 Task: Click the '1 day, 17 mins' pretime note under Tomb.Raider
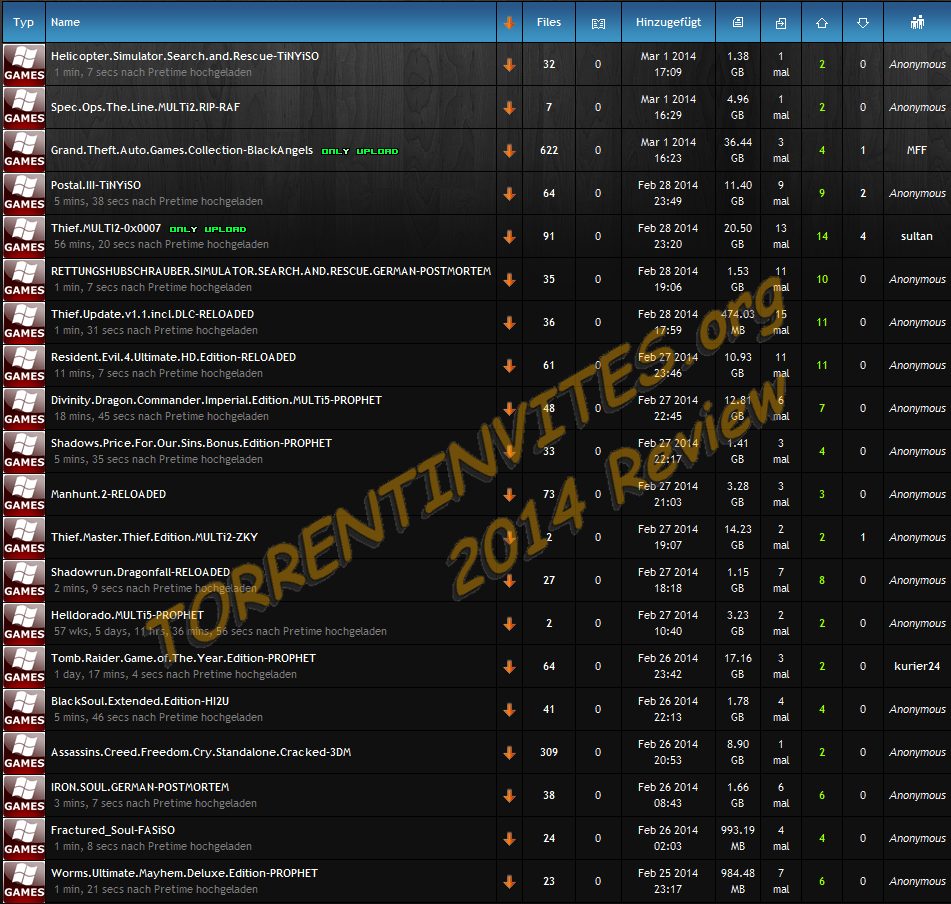[x=175, y=675]
